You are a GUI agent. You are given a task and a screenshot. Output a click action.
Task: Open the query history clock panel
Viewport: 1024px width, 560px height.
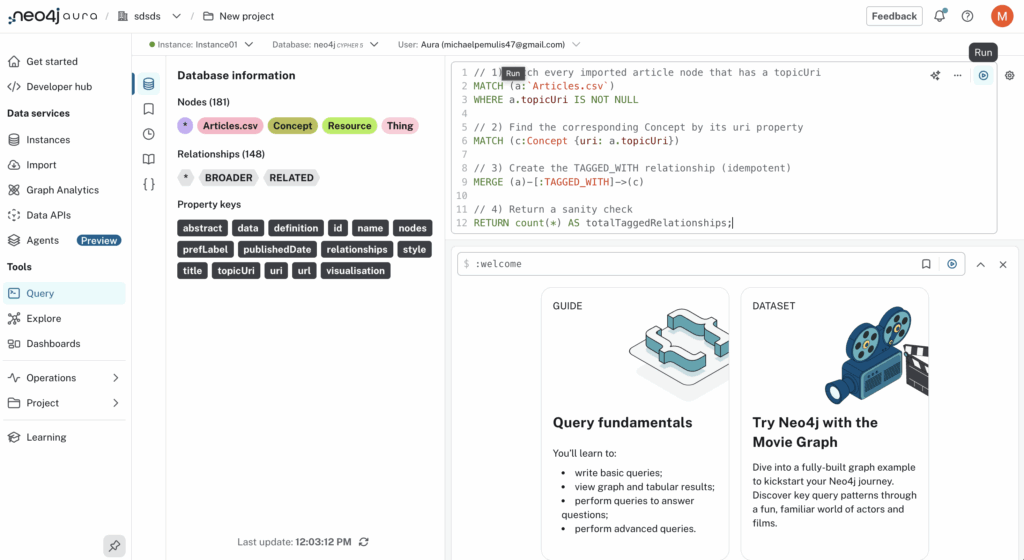(149, 134)
